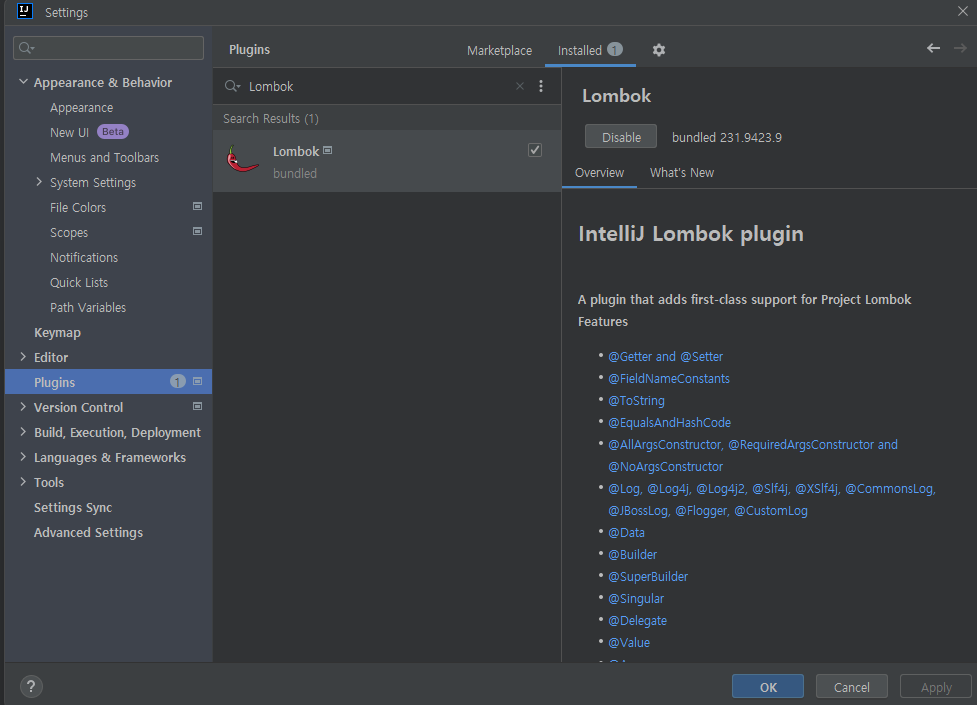The height and width of the screenshot is (705, 977).
Task: Open the @Value link
Action: point(629,642)
